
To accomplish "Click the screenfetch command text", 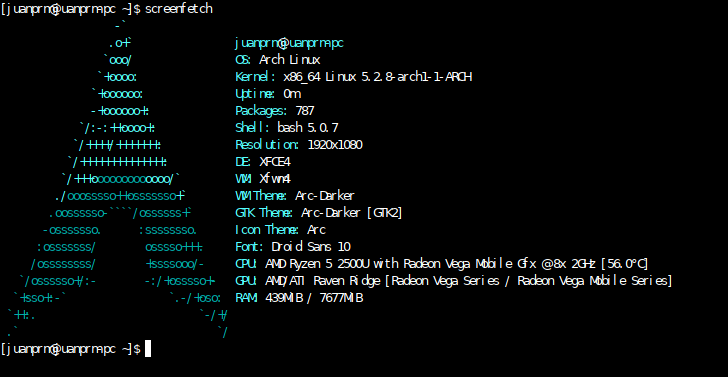I will click(179, 9).
